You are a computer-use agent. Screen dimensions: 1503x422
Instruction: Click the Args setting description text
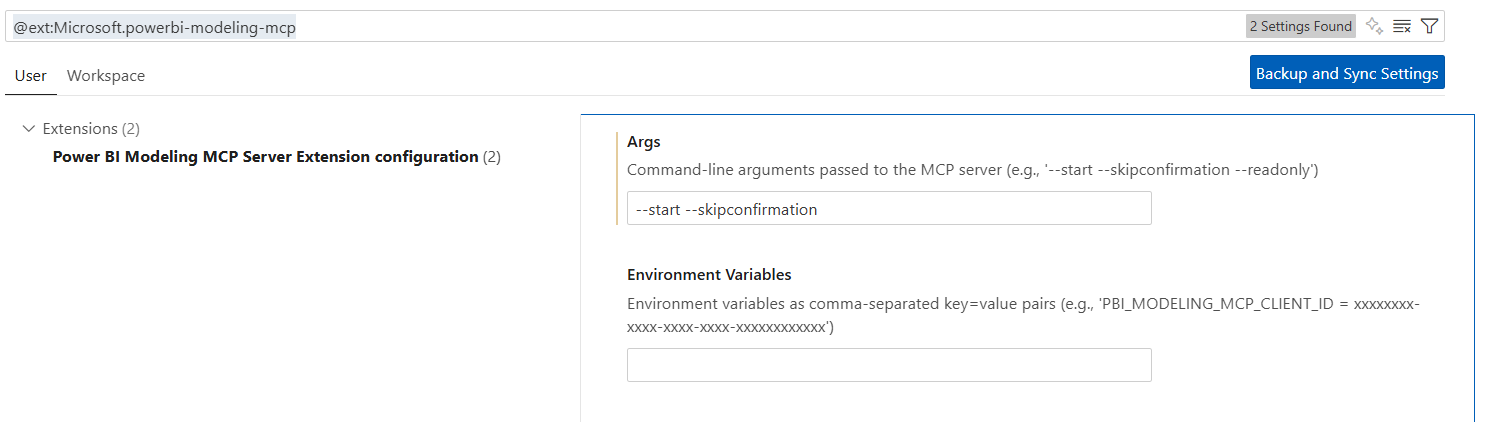pyautogui.click(x=972, y=170)
